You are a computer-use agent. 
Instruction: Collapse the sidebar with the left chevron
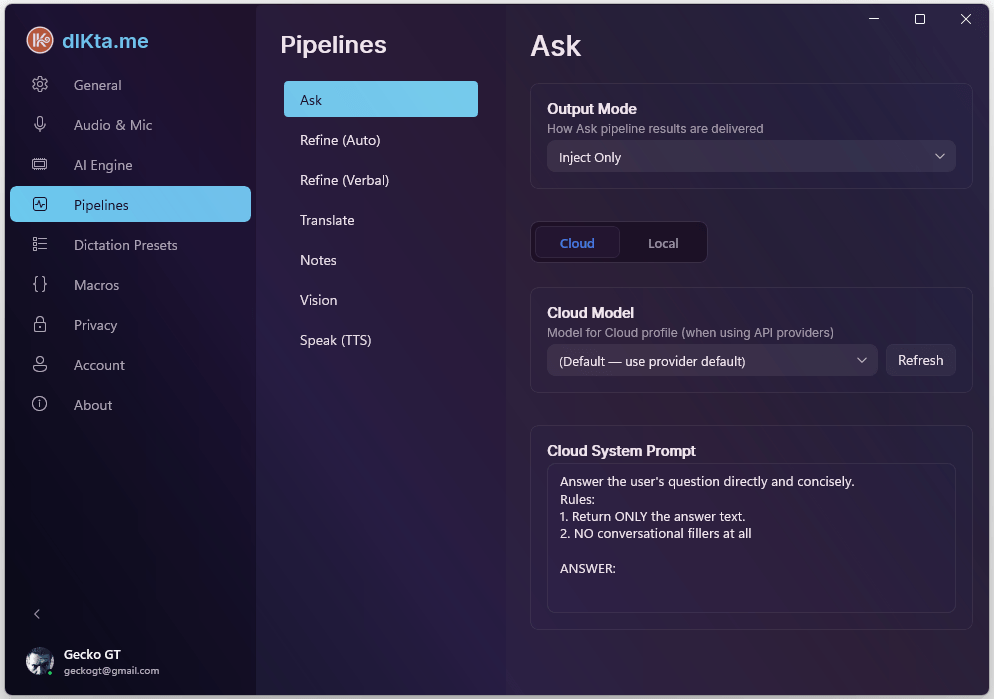[37, 614]
